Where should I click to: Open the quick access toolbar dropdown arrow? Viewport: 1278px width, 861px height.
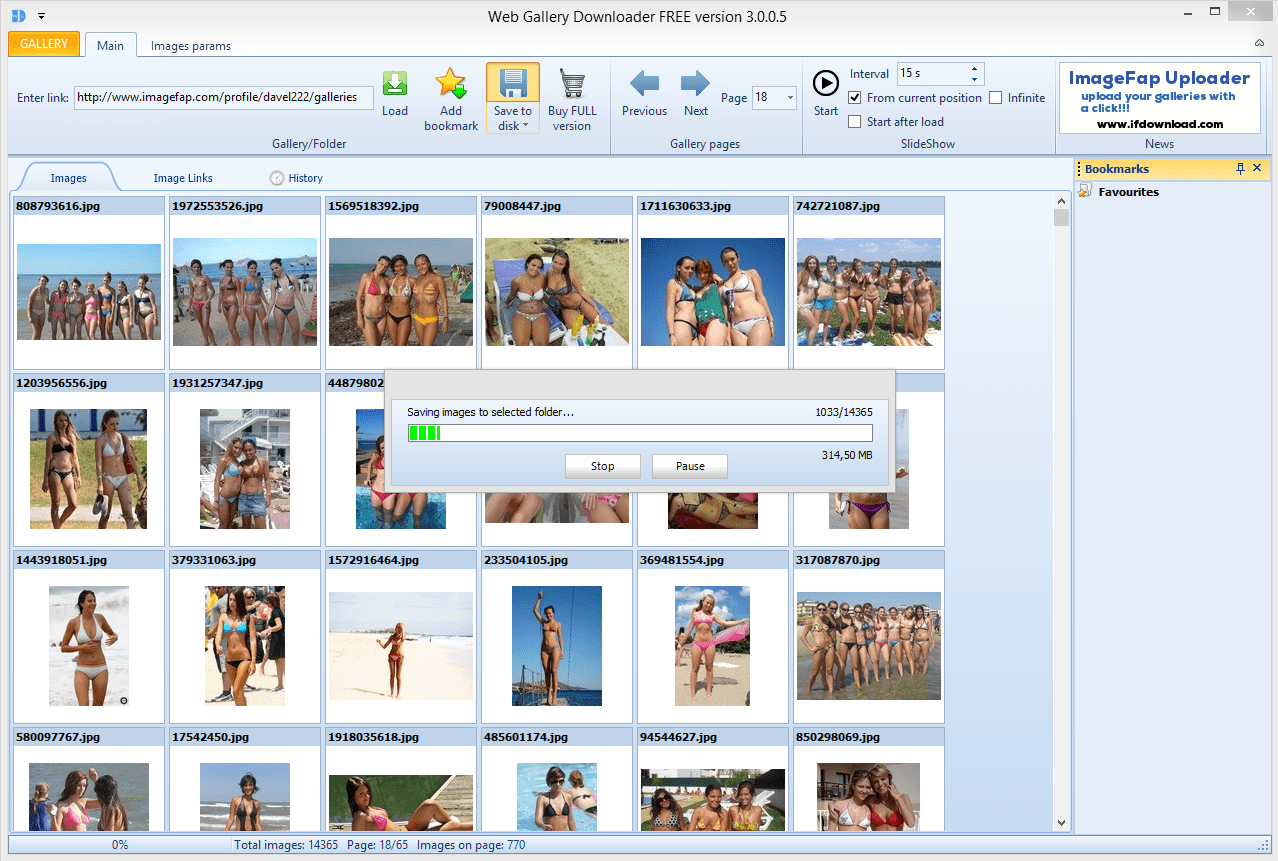point(41,16)
